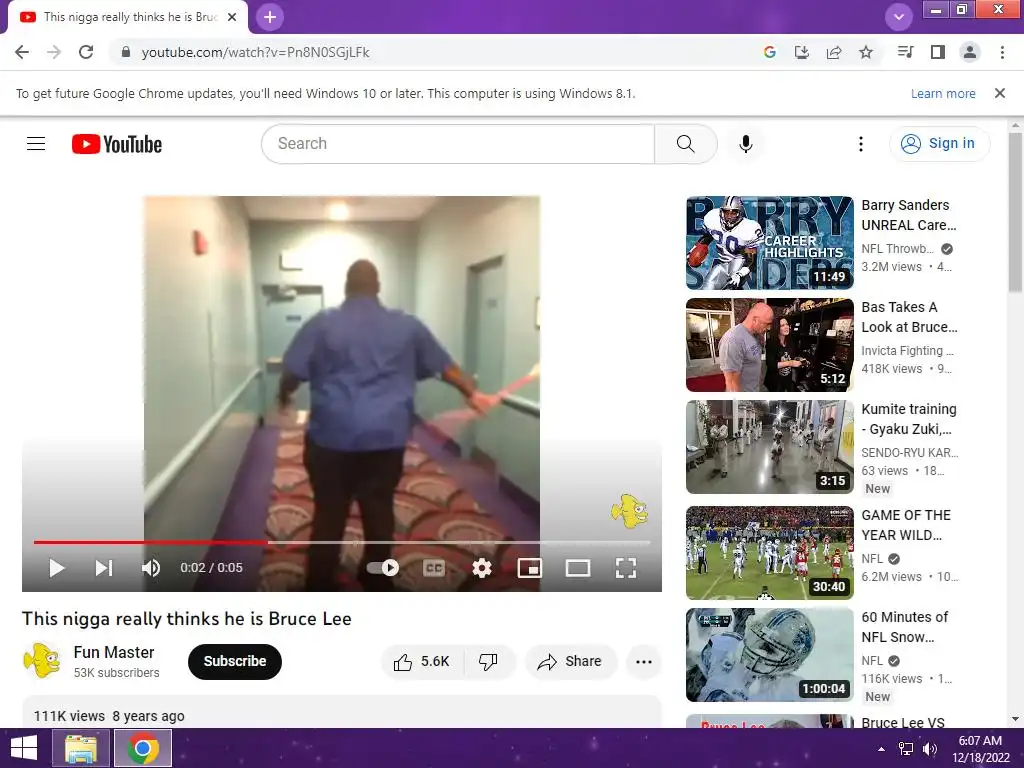The height and width of the screenshot is (768, 1024).
Task: Click Learn more about Chrome updates
Action: coord(943,93)
